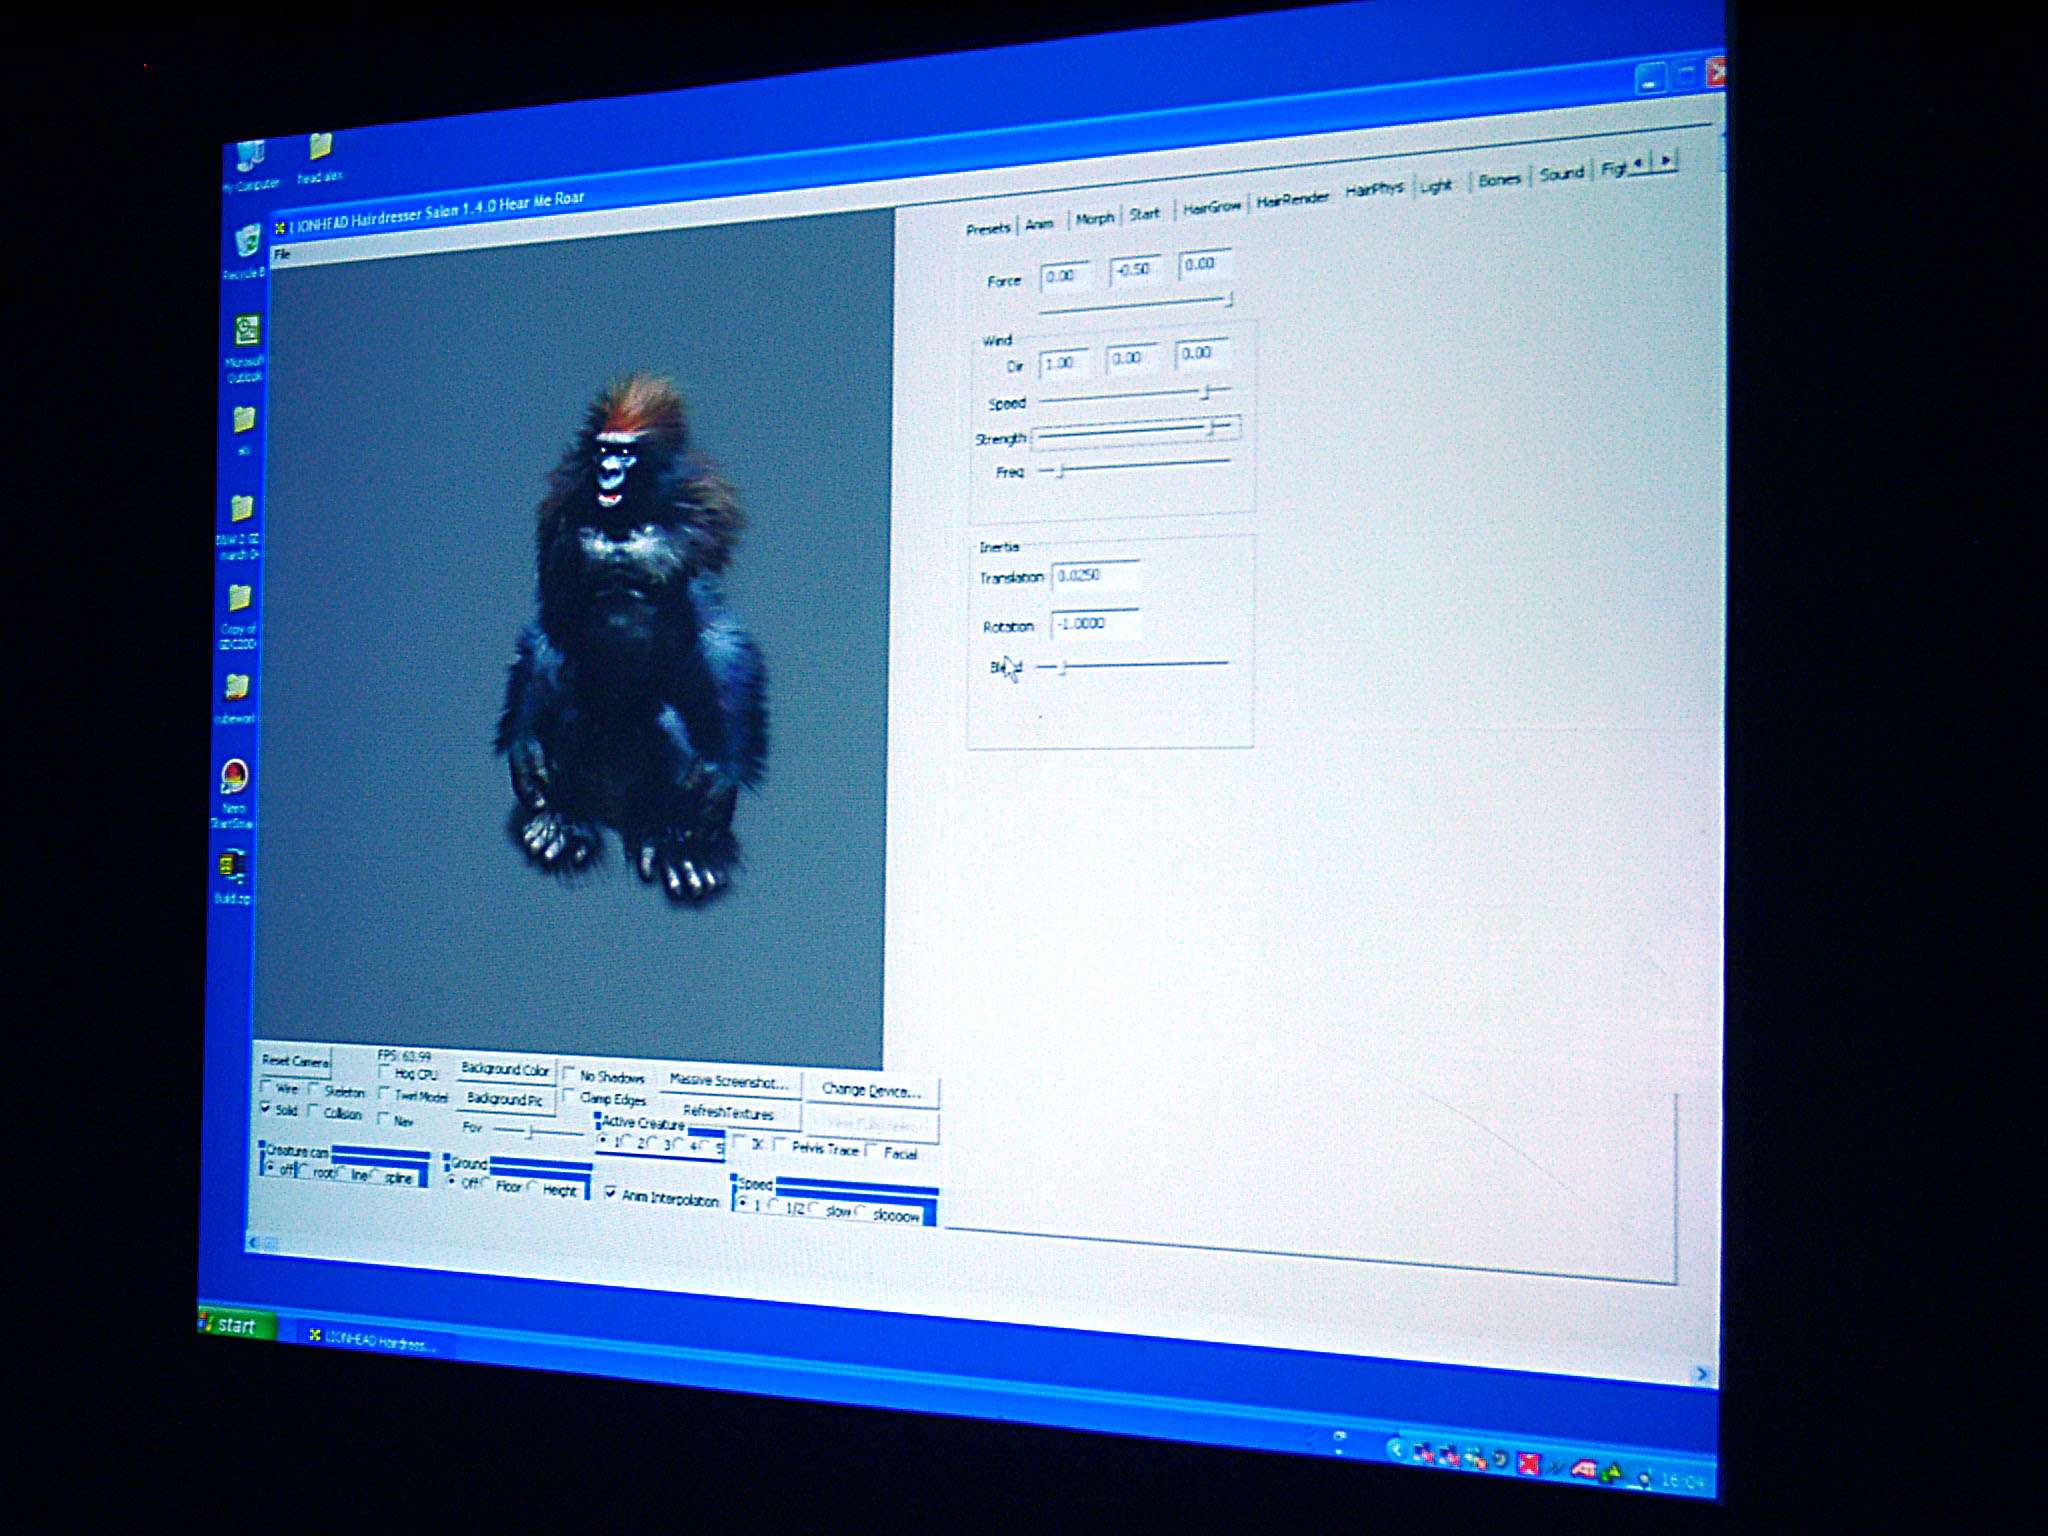Tick the No Shadows checkbox
Screen dimensions: 2048x1536
point(569,1074)
